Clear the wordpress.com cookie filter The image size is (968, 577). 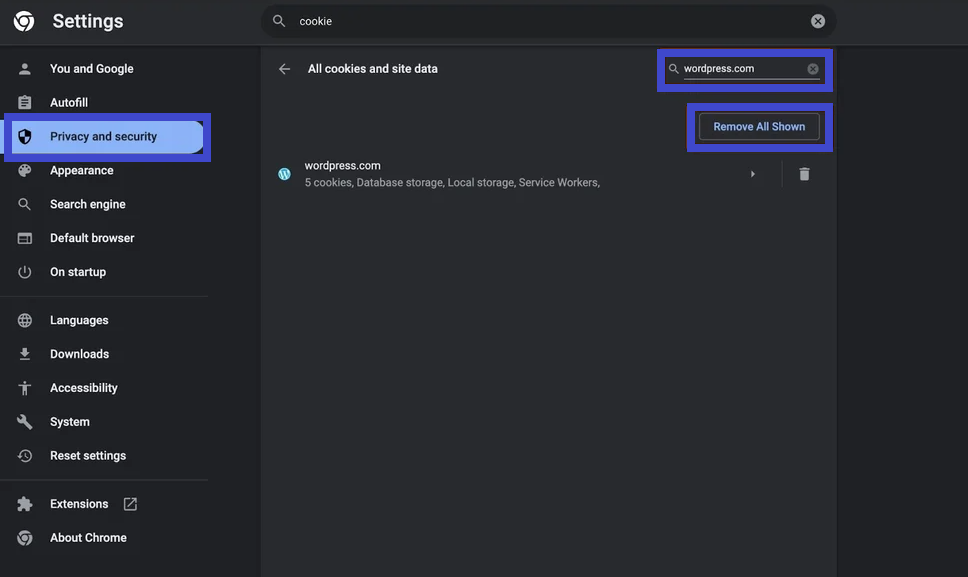[x=813, y=69]
